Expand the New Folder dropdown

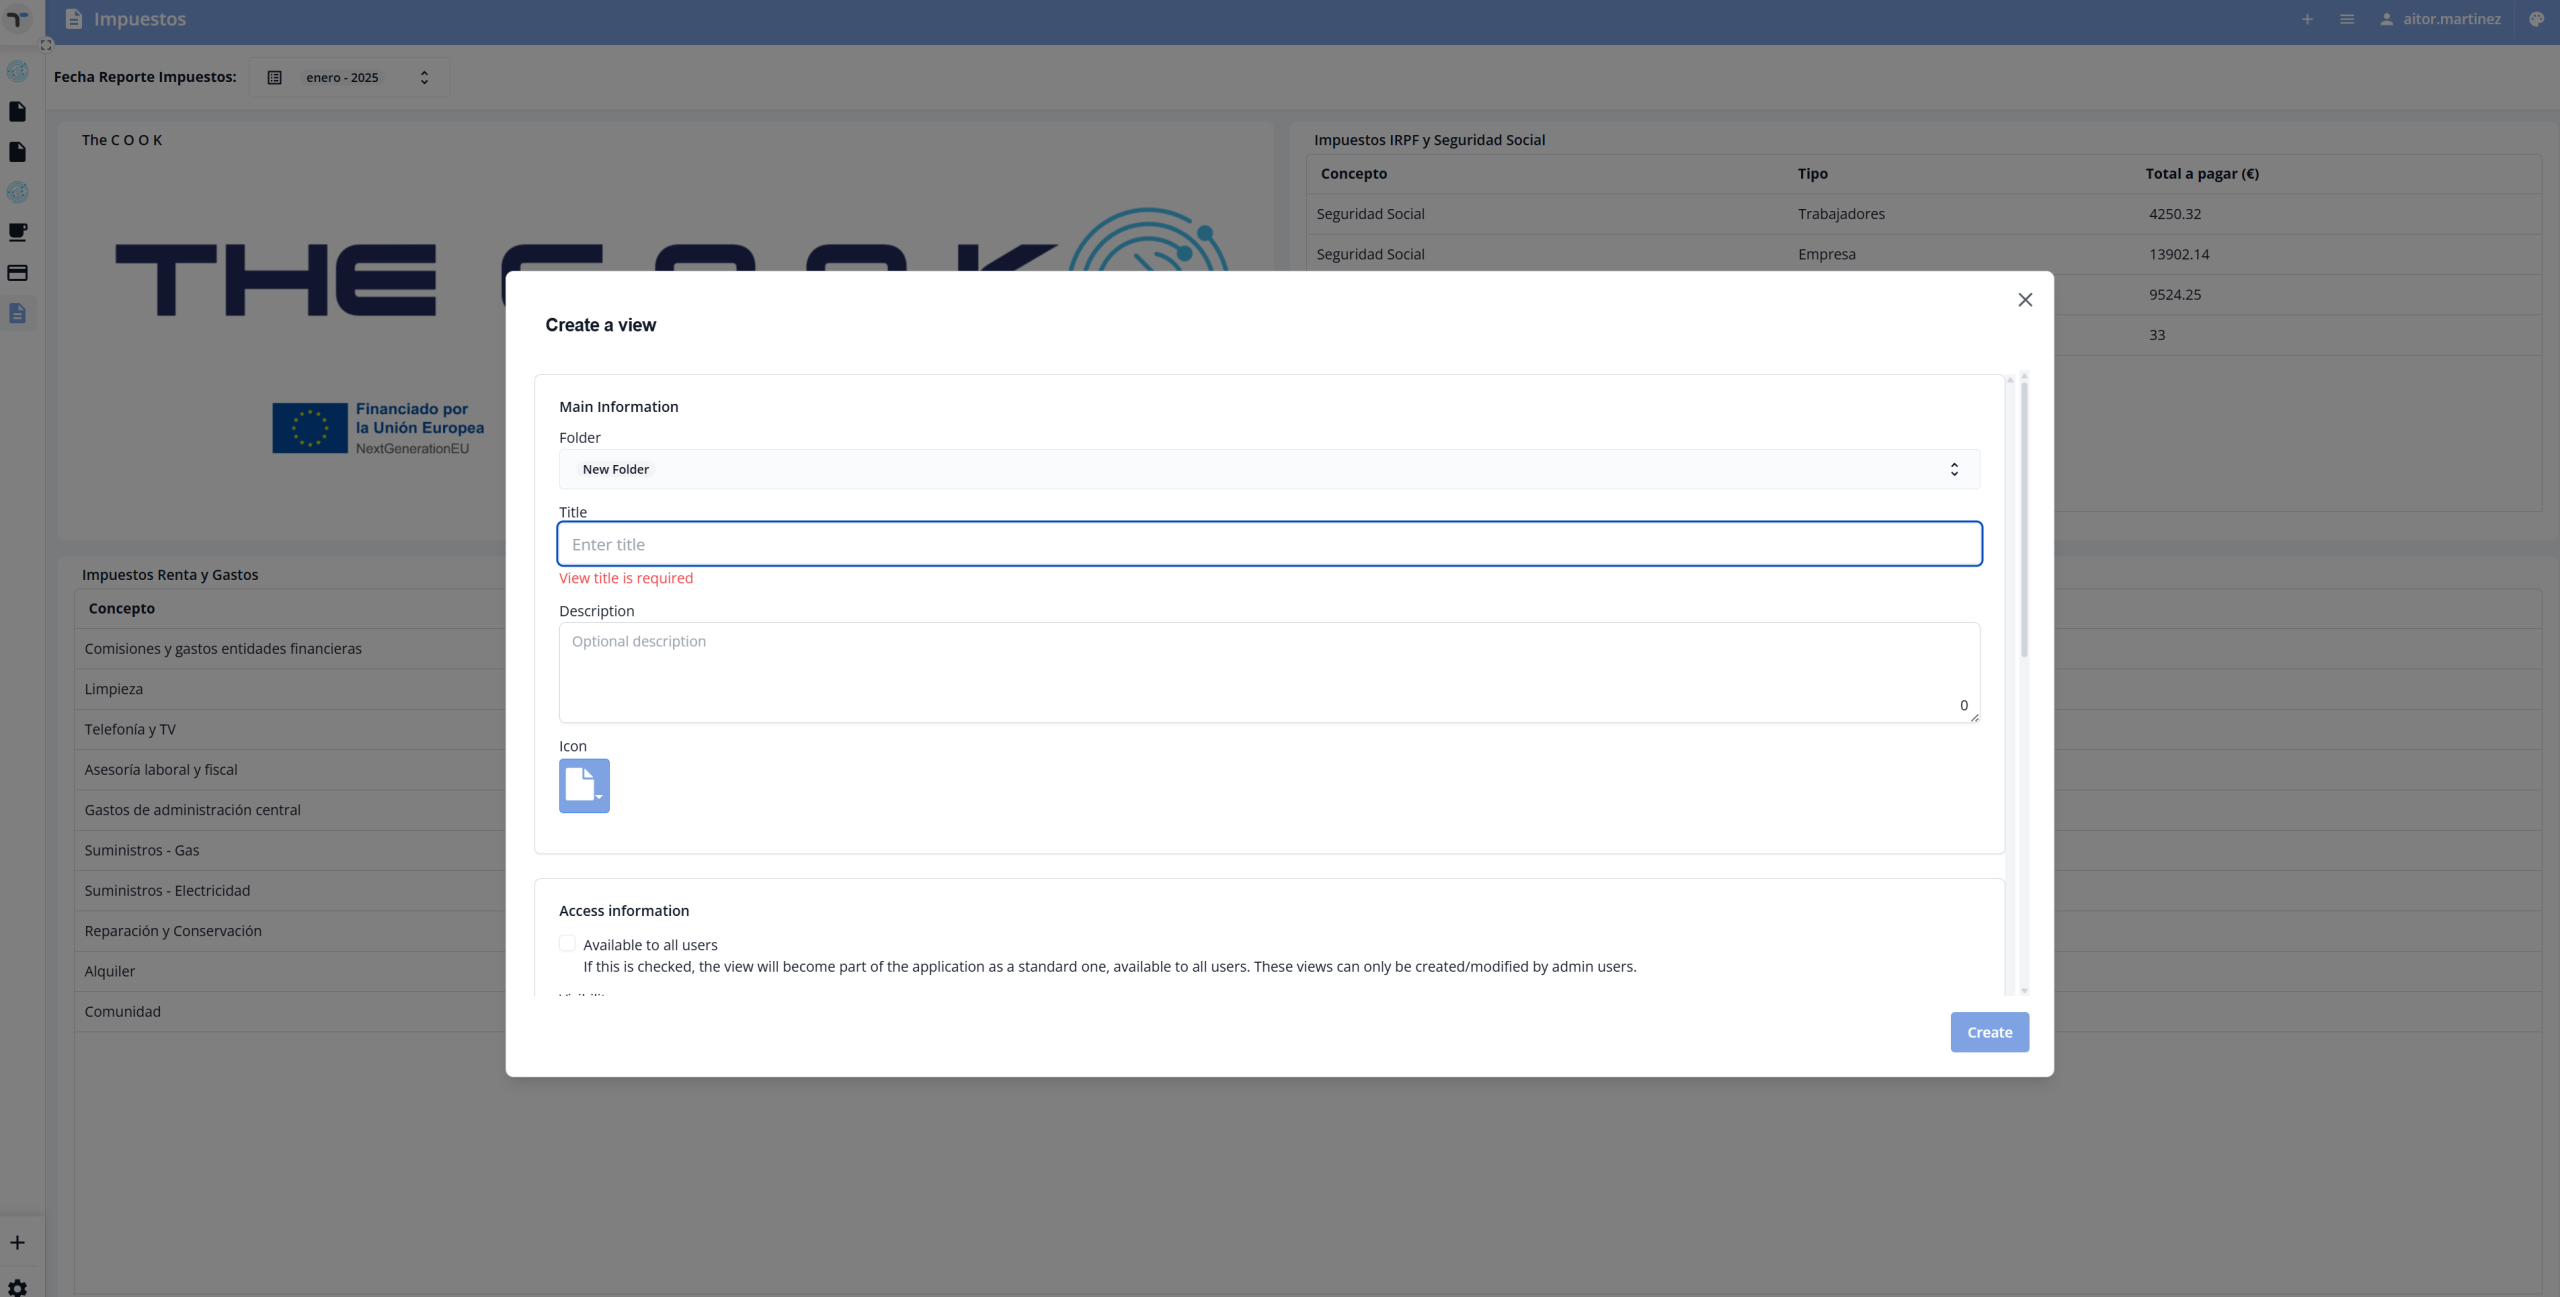pos(1268,469)
